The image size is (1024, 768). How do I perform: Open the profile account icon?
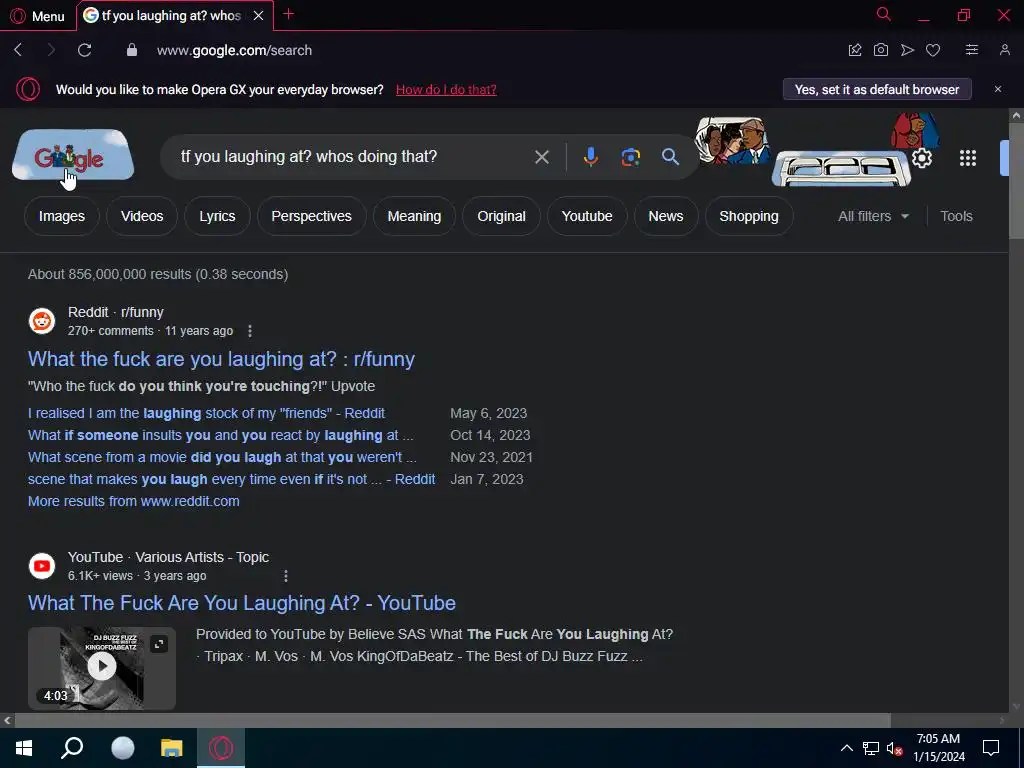point(1004,50)
